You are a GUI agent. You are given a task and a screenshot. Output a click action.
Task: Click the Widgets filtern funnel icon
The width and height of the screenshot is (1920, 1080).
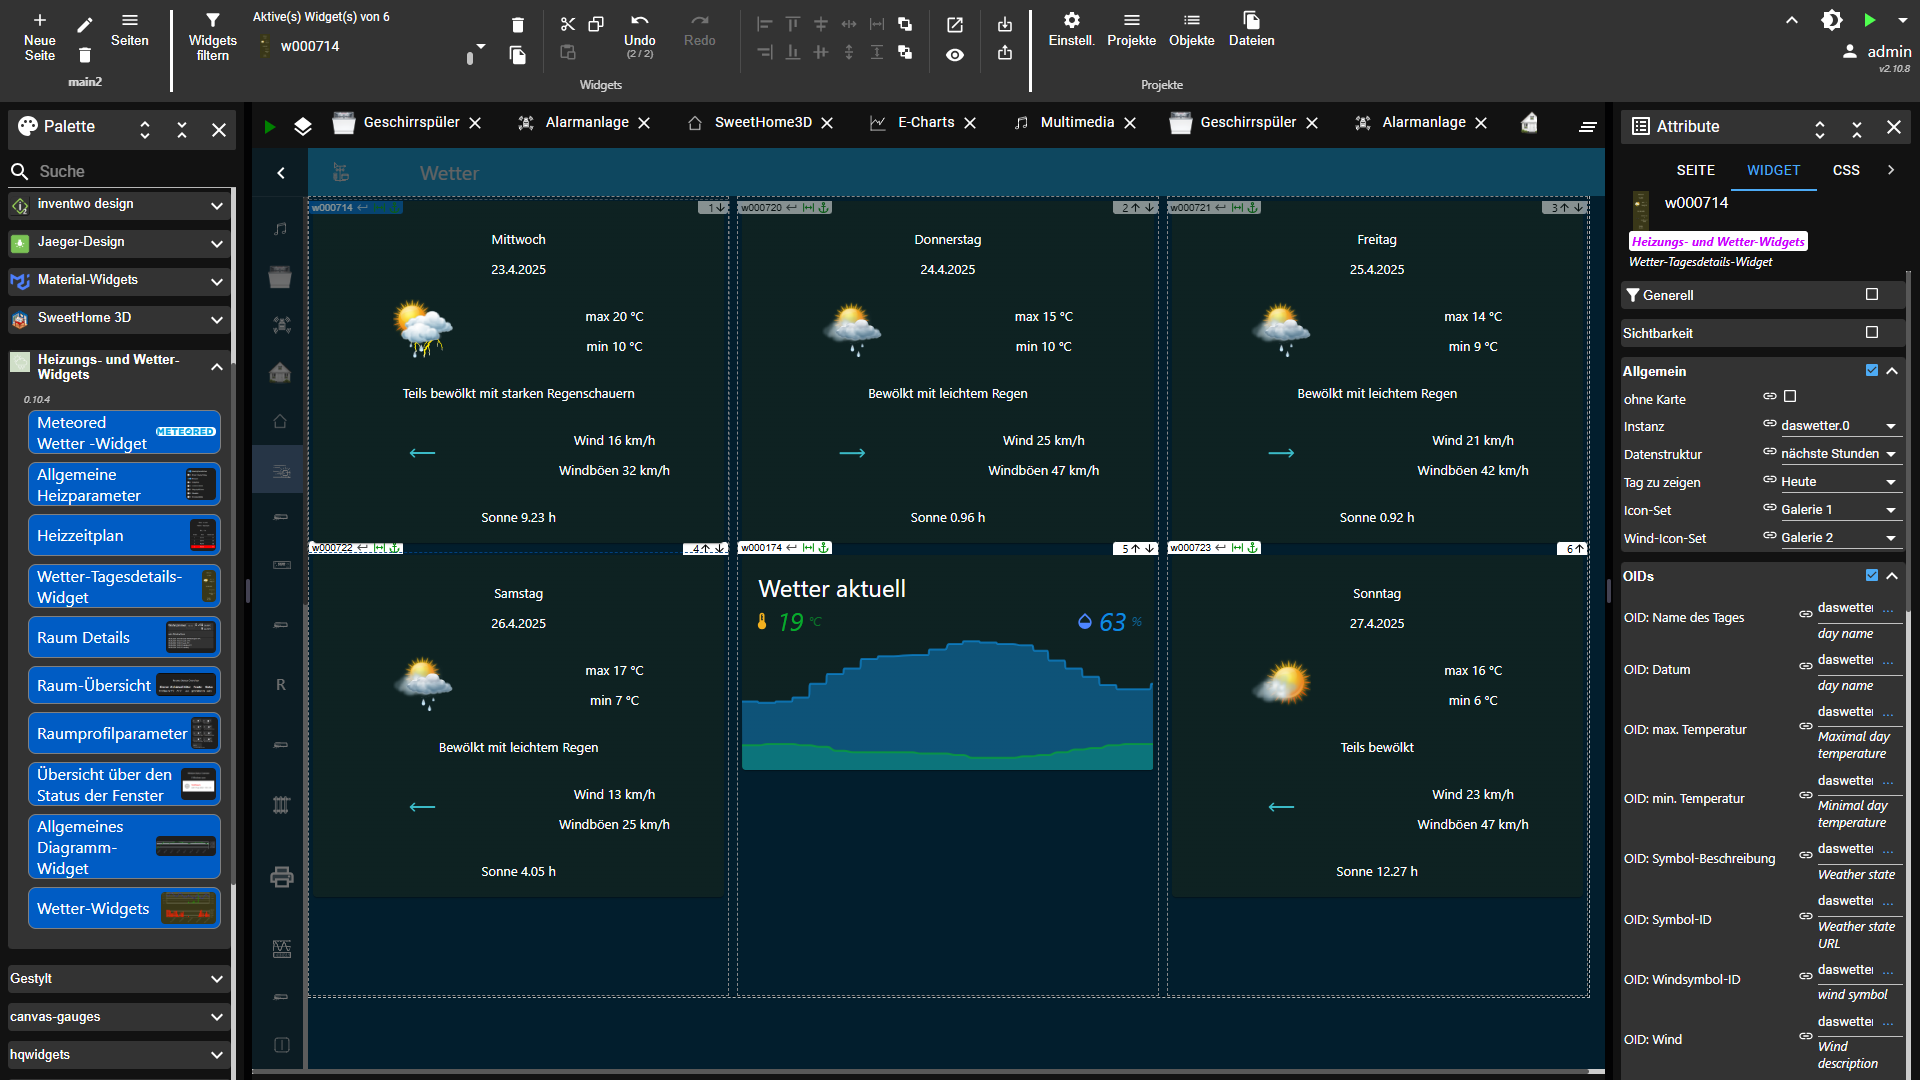(212, 21)
